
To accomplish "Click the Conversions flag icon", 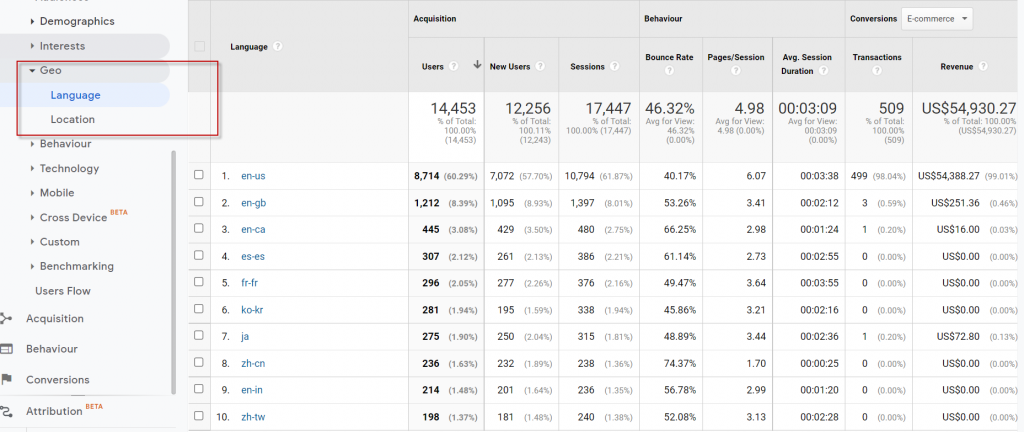I will pyautogui.click(x=7, y=380).
